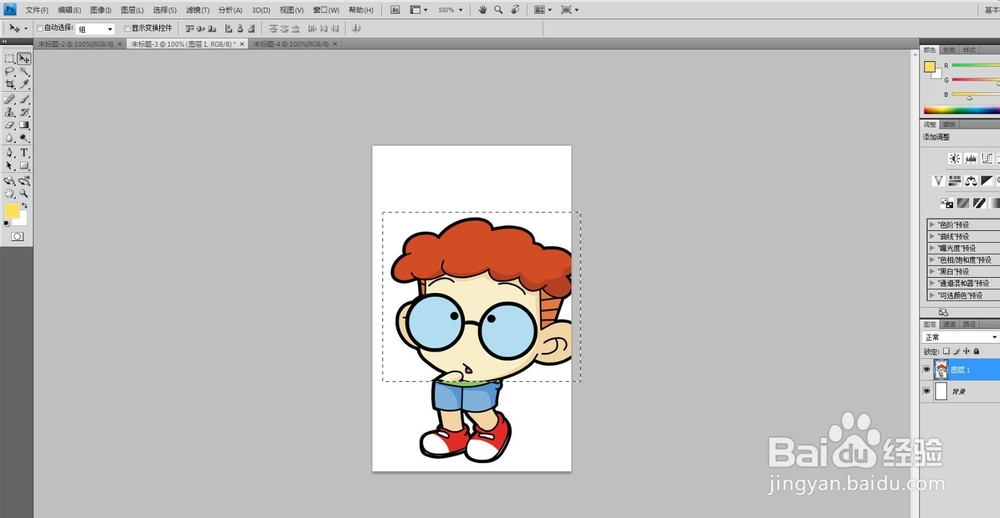Screen dimensions: 1000x518
Task: Hide the 背景 layer eye icon
Action: coord(927,391)
